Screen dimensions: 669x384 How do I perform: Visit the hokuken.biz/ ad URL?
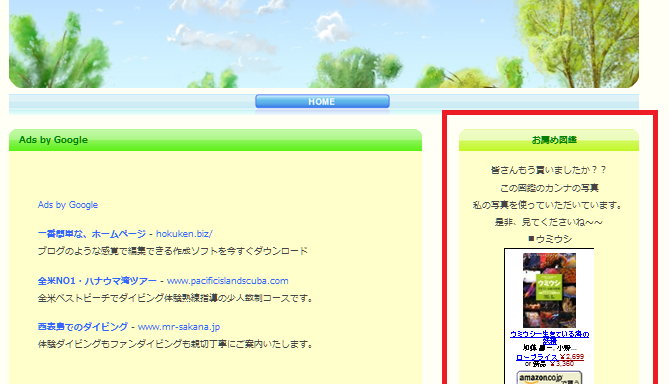pos(184,234)
